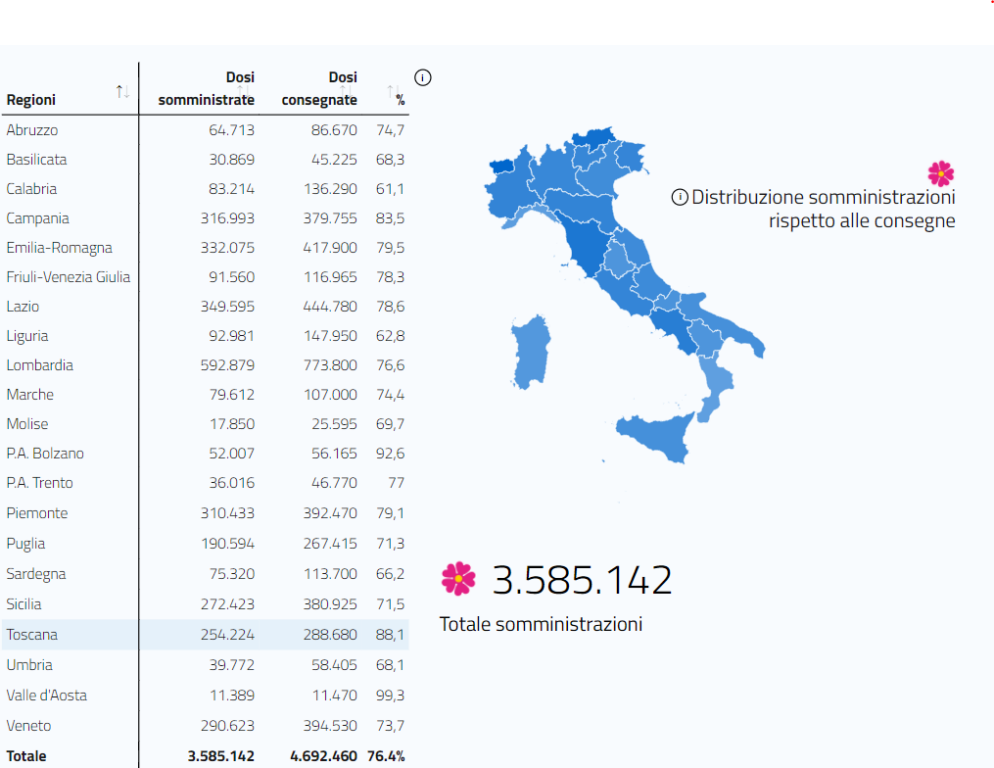This screenshot has height=768, width=994.
Task: Click Veneto administered doses 290.623
Action: coord(228,726)
